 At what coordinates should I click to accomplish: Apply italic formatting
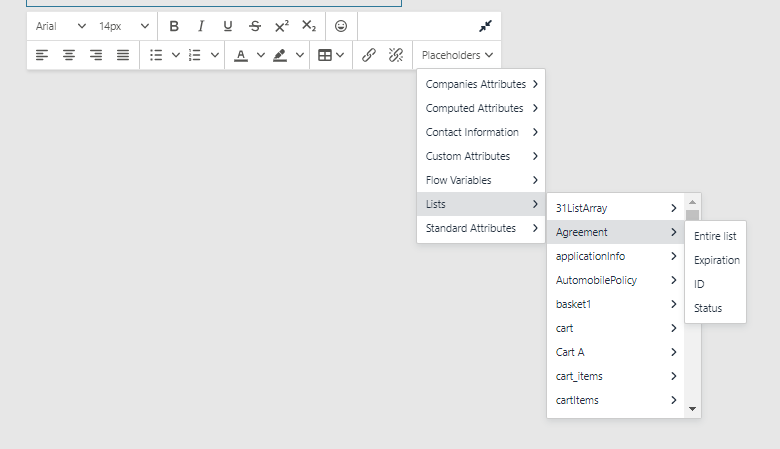point(201,26)
